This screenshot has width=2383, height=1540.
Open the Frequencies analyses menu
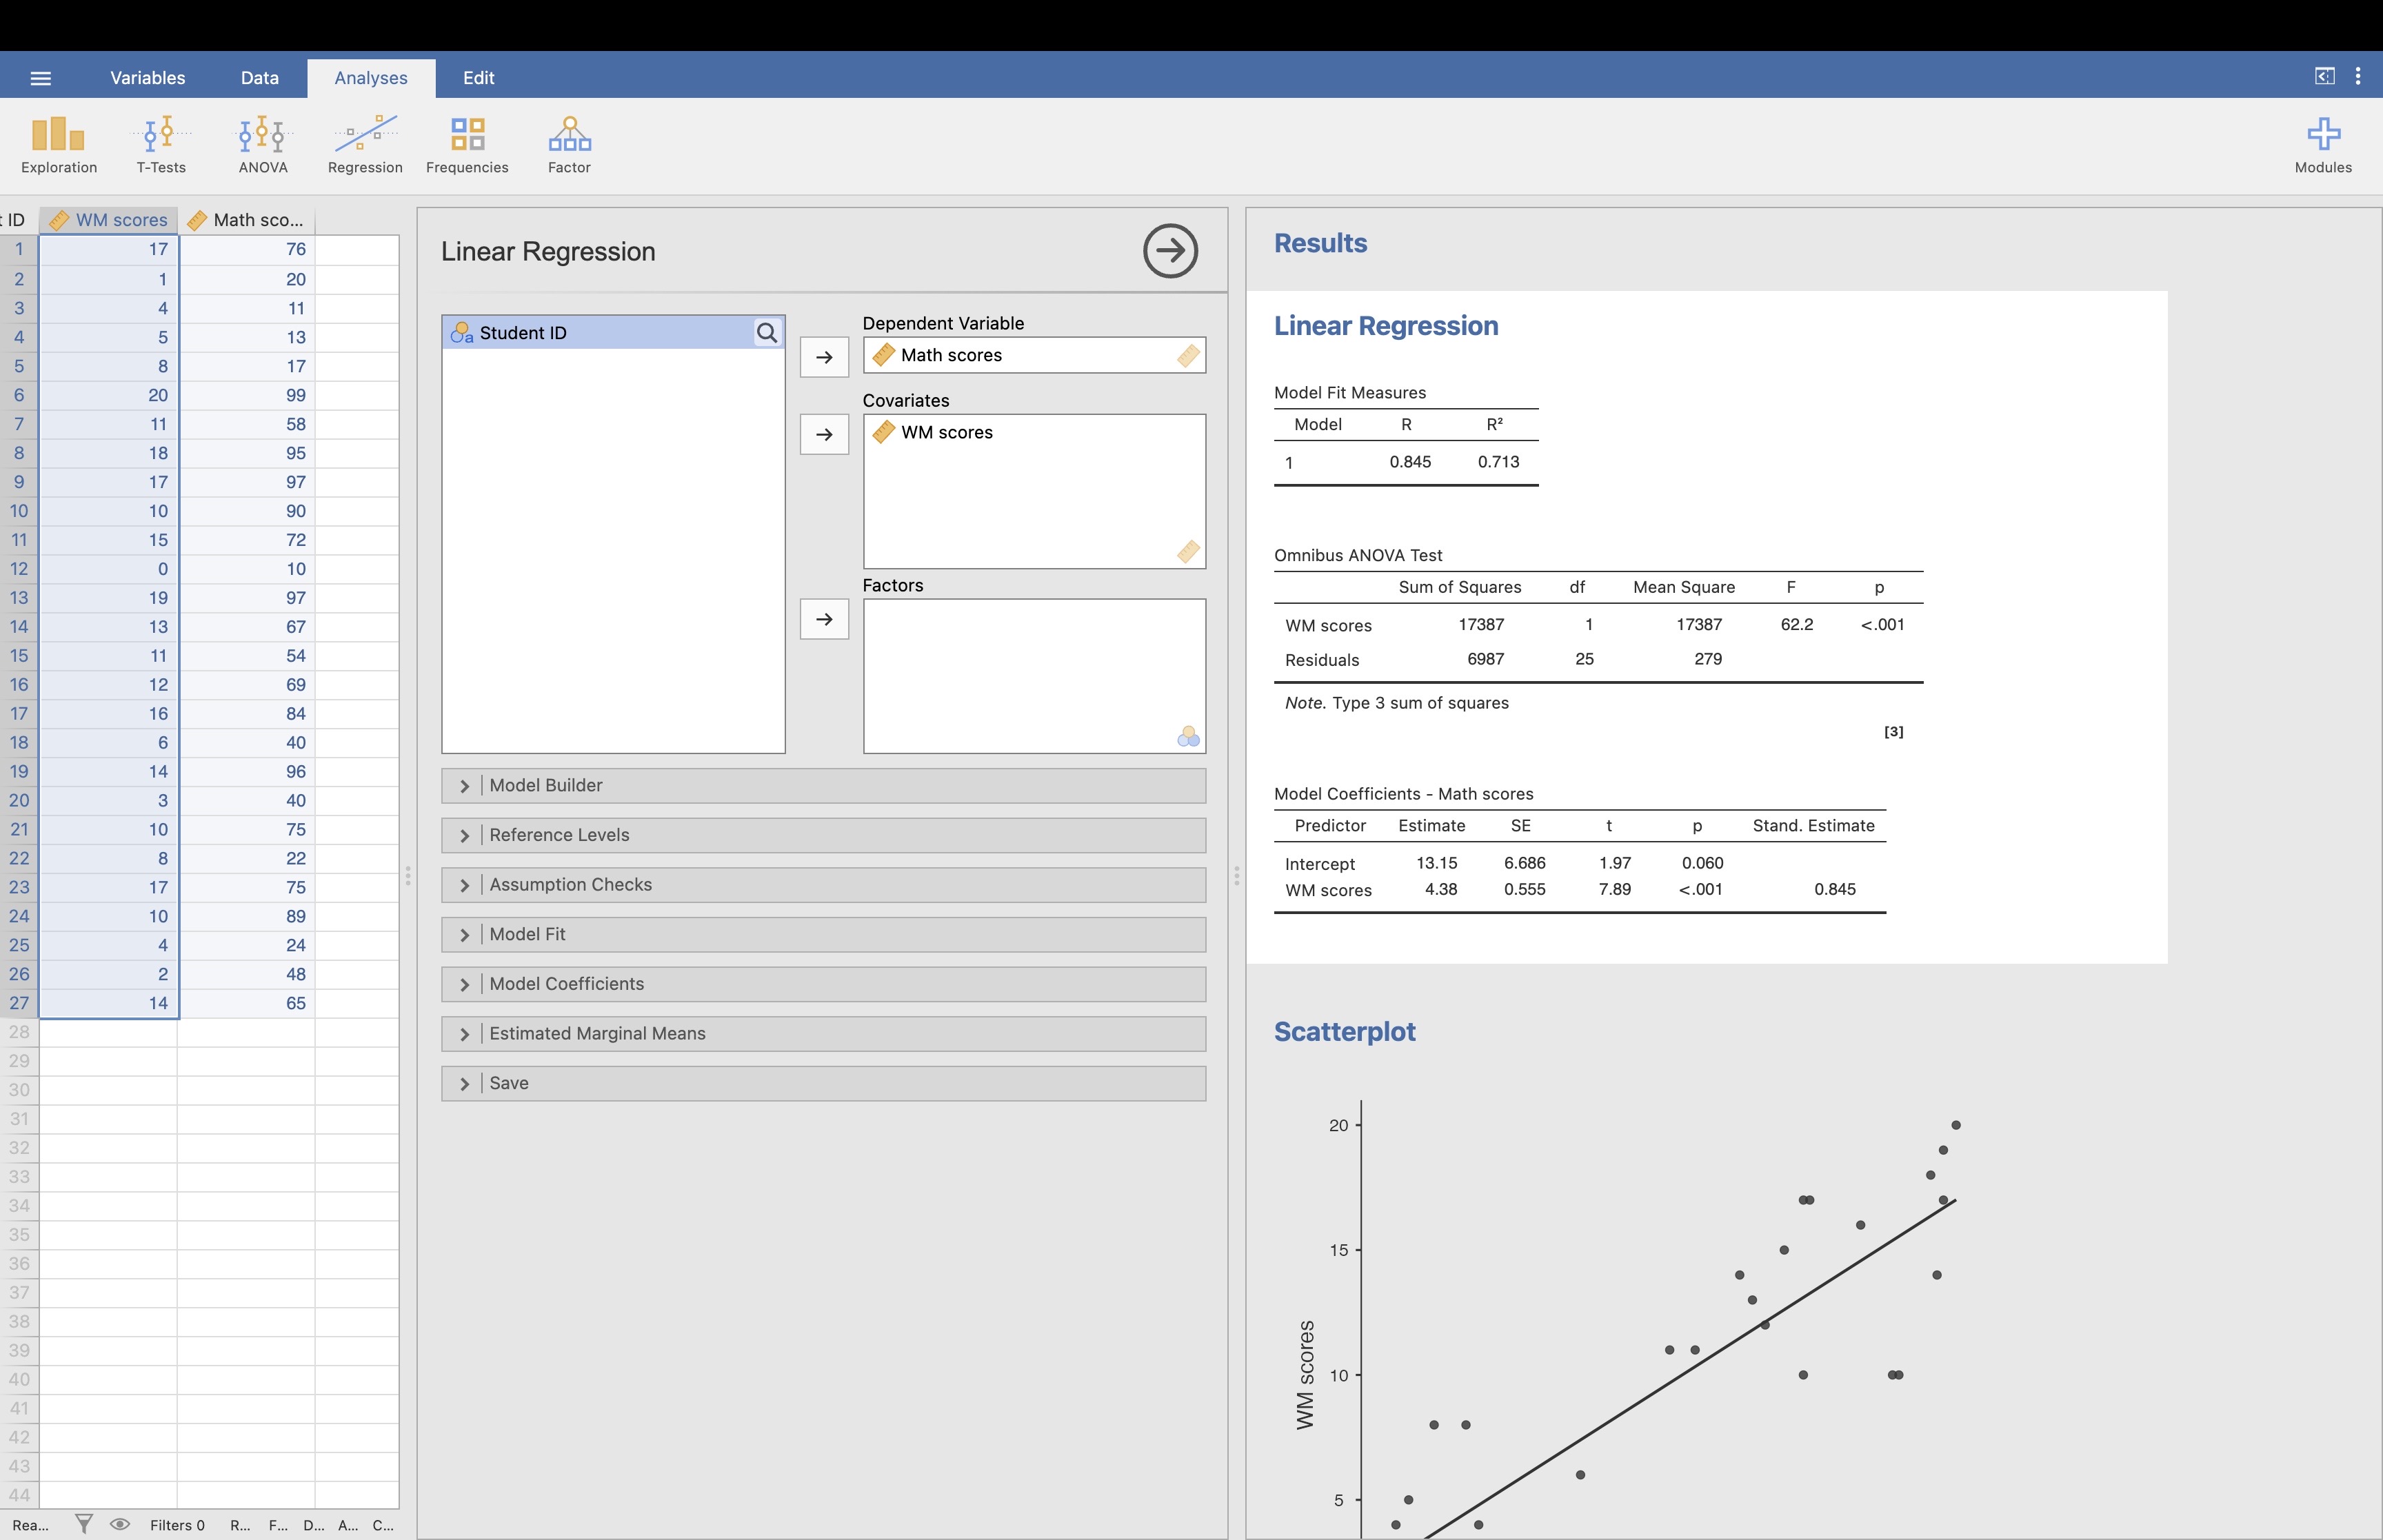467,145
